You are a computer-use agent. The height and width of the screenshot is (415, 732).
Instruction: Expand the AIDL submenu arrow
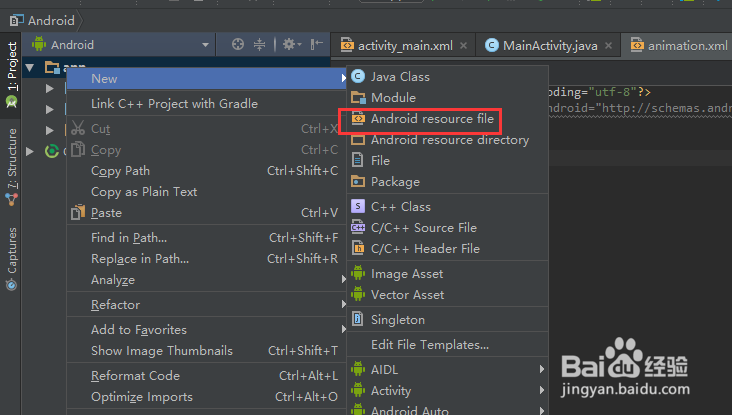[542, 369]
